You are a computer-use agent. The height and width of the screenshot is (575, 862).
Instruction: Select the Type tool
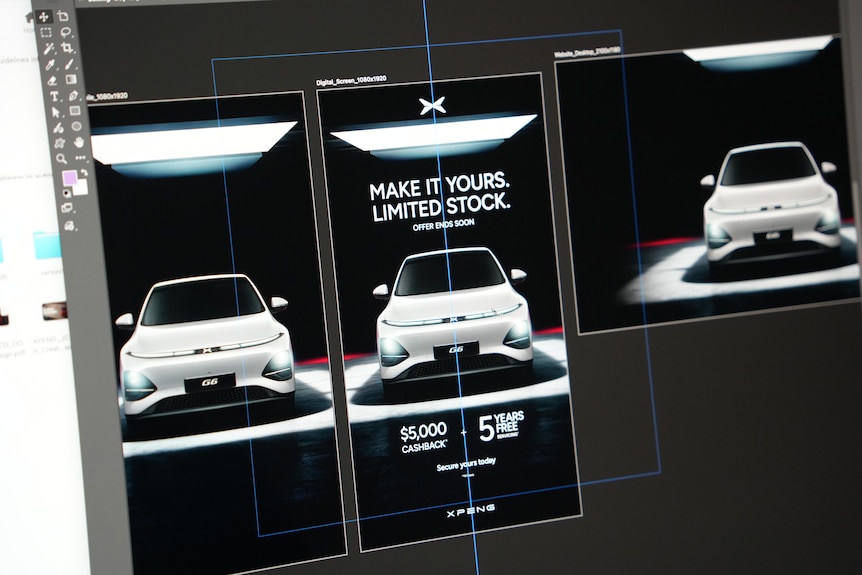pos(55,96)
